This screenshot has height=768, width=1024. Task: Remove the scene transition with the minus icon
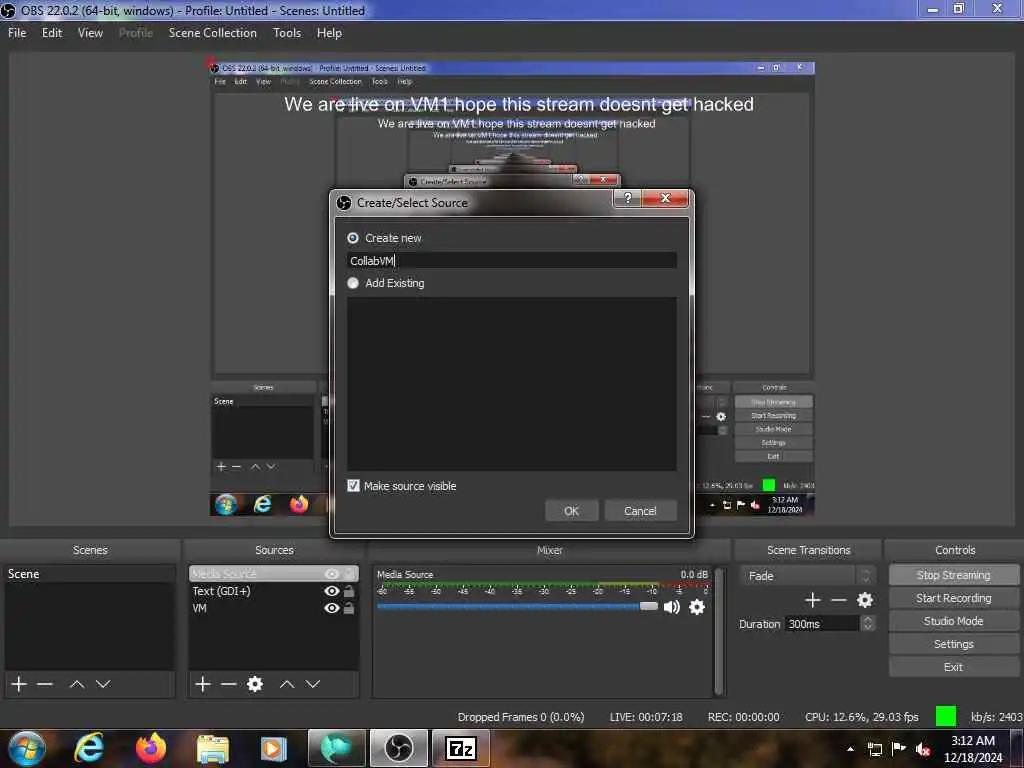coord(839,600)
